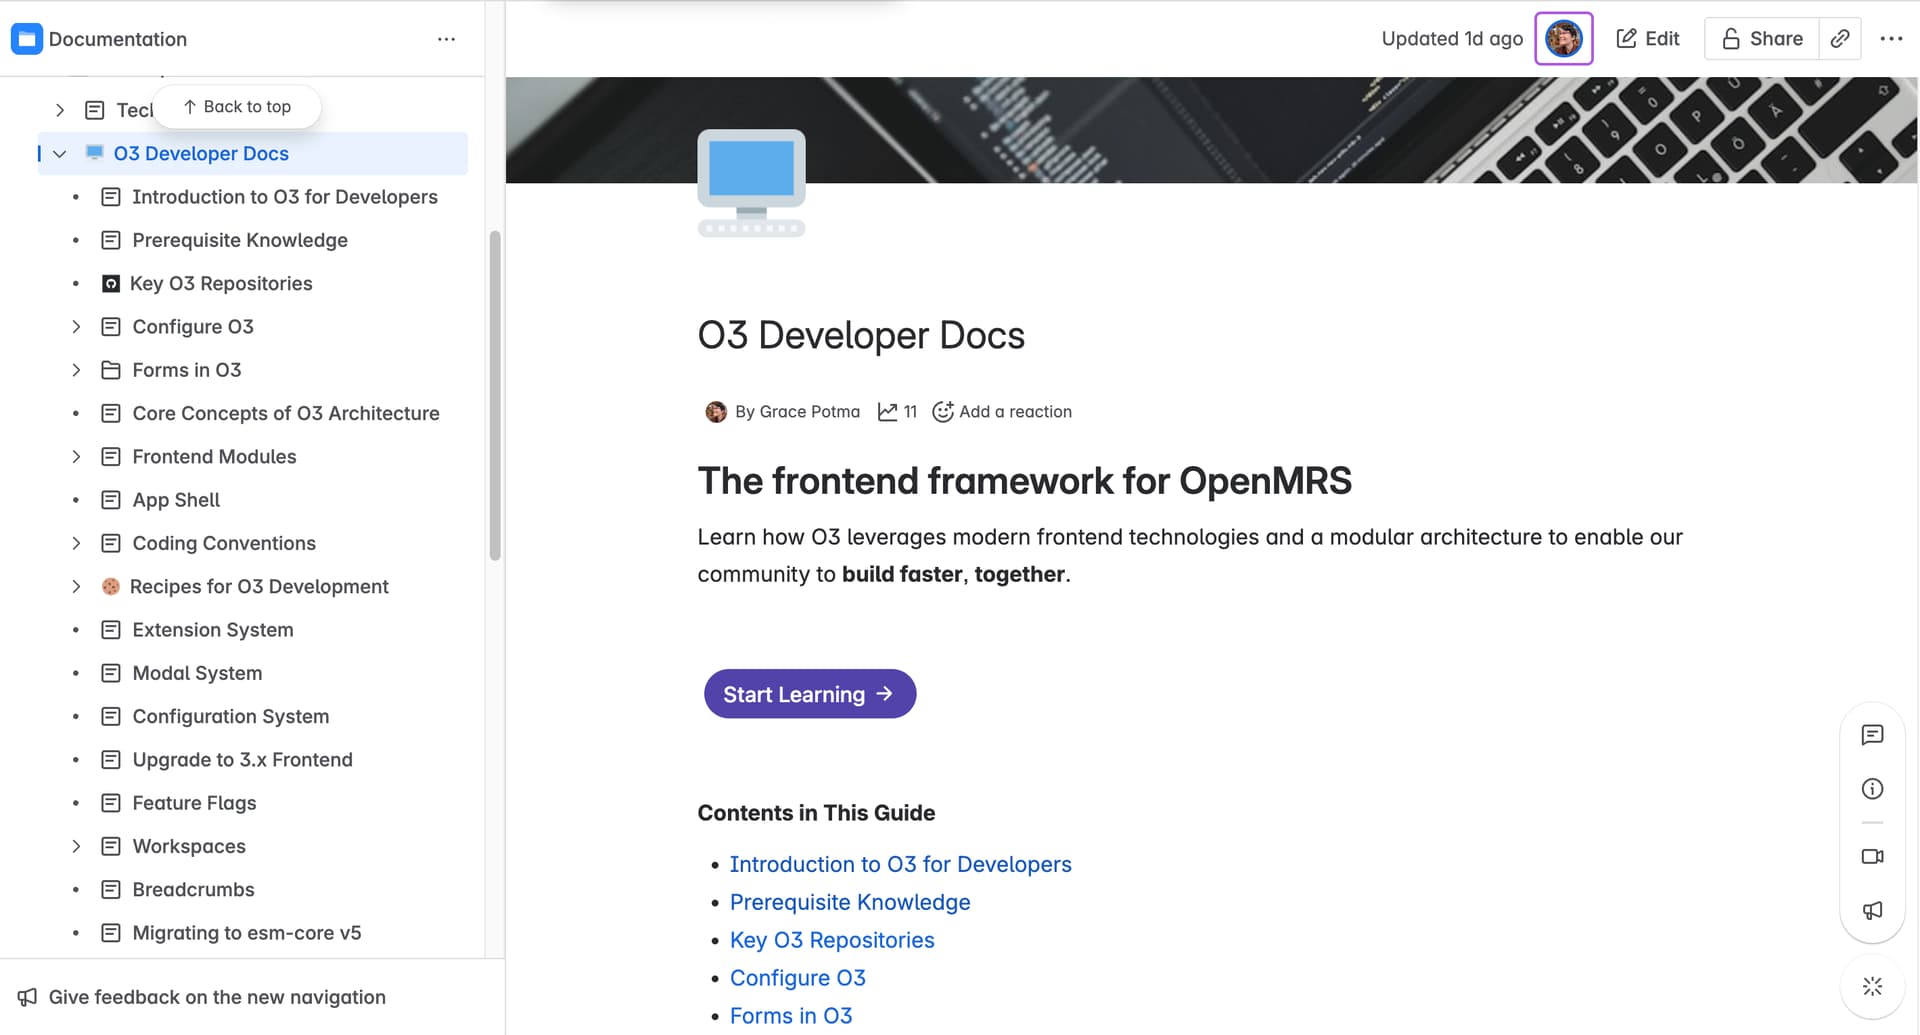Click the Share button
This screenshot has width=1920, height=1035.
coord(1762,39)
